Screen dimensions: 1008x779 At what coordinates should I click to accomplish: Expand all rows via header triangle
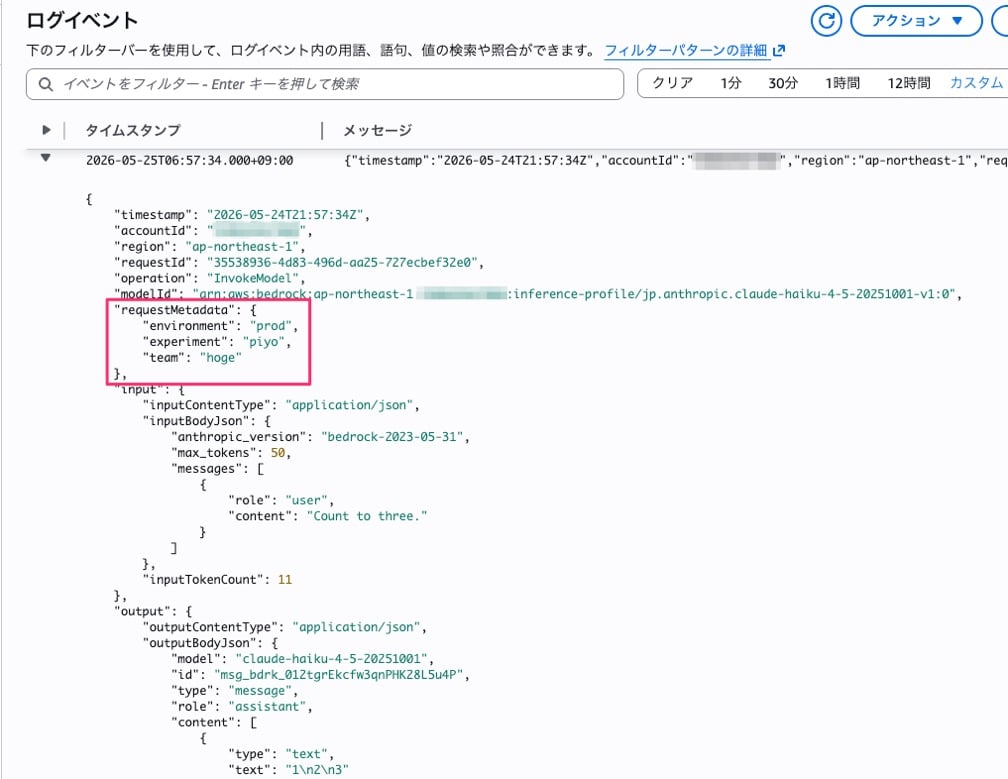coord(46,130)
